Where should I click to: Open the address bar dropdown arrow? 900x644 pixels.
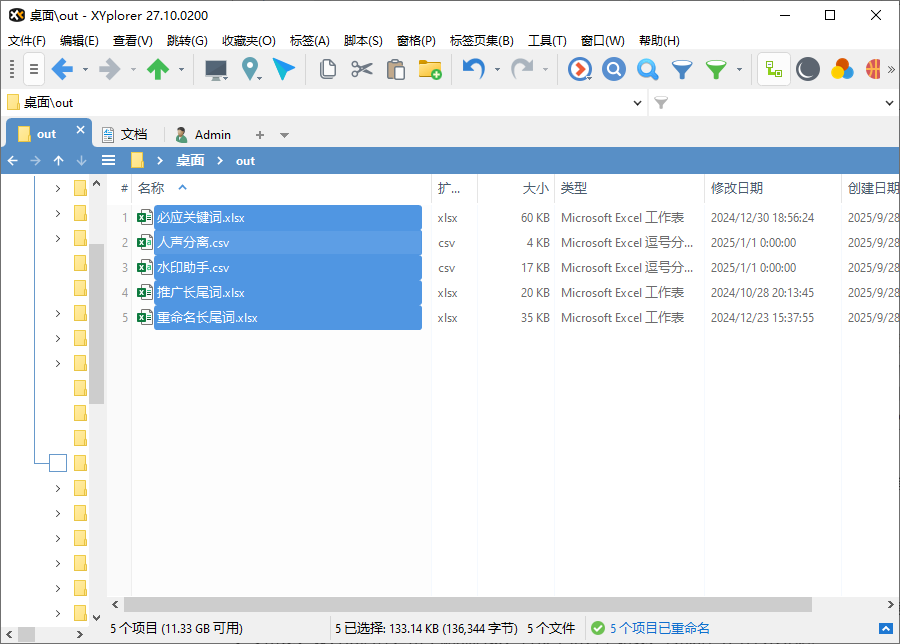coord(639,103)
